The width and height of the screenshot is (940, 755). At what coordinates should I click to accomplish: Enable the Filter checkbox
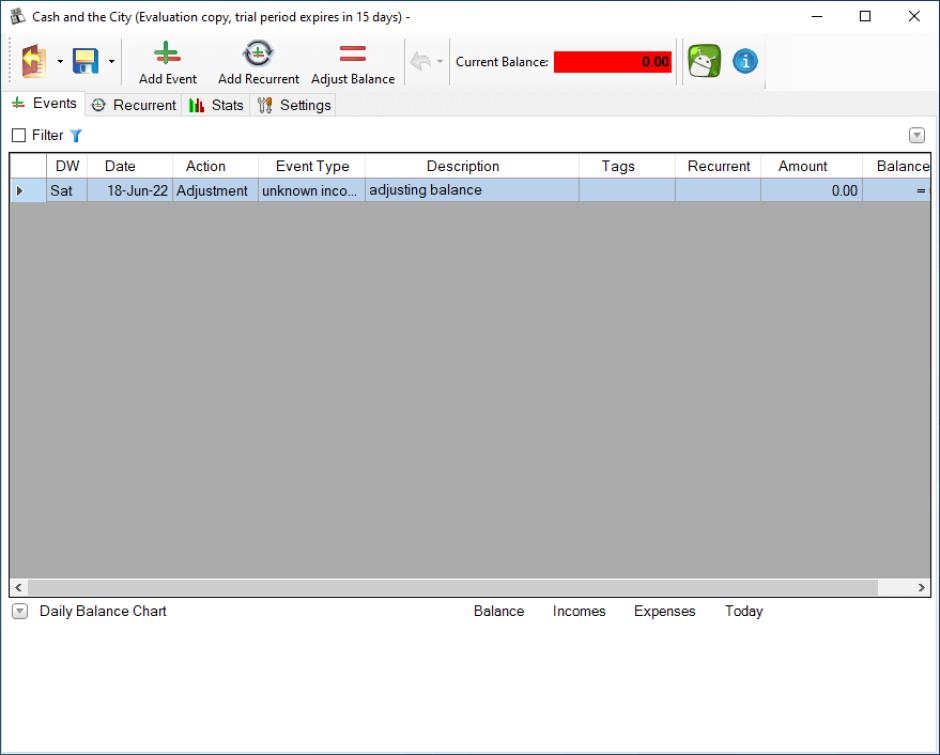[x=19, y=136]
